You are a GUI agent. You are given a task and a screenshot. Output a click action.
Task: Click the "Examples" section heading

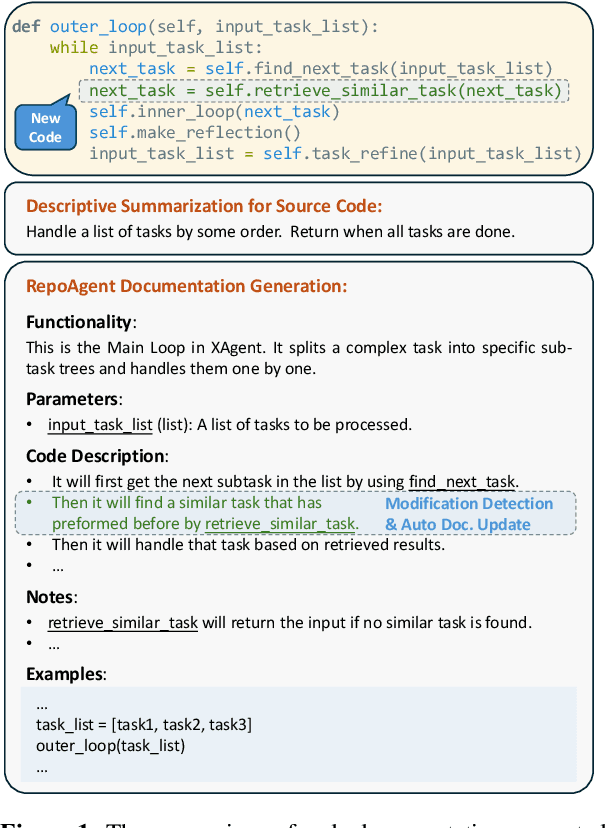pyautogui.click(x=65, y=673)
